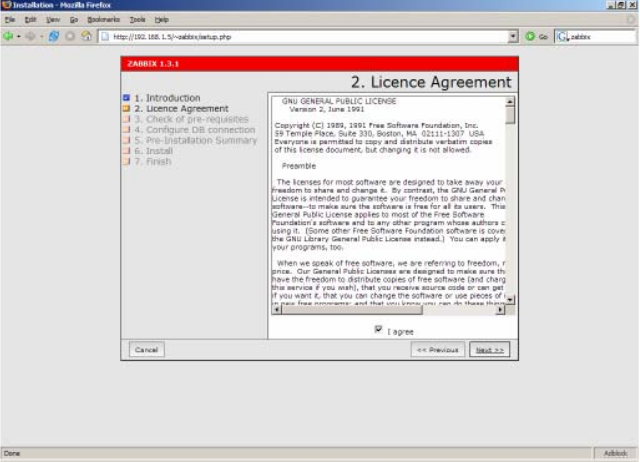Viewport: 640px width, 462px height.
Task: Open the File menu
Action: click(10, 20)
